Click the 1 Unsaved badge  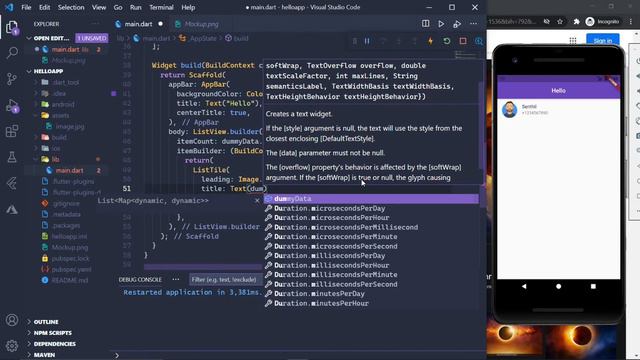click(92, 38)
